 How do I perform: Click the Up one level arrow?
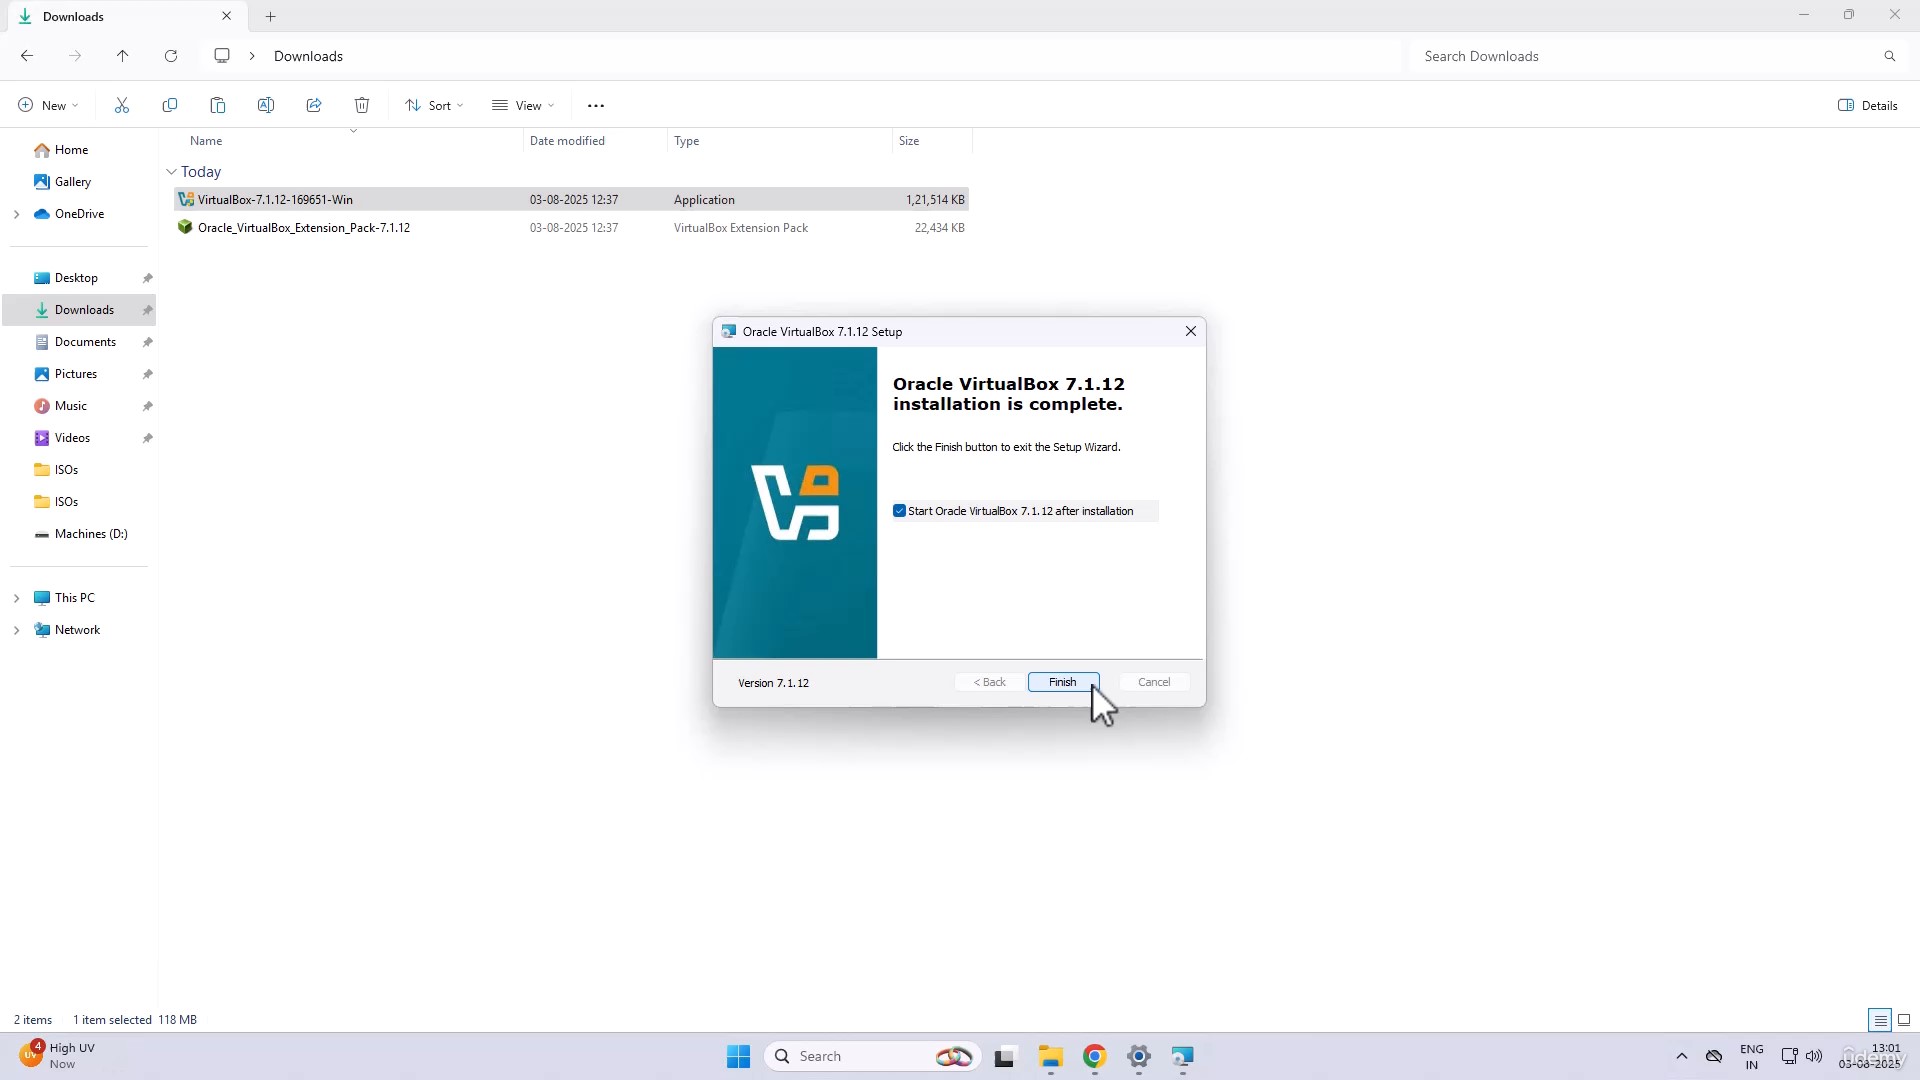pyautogui.click(x=123, y=56)
